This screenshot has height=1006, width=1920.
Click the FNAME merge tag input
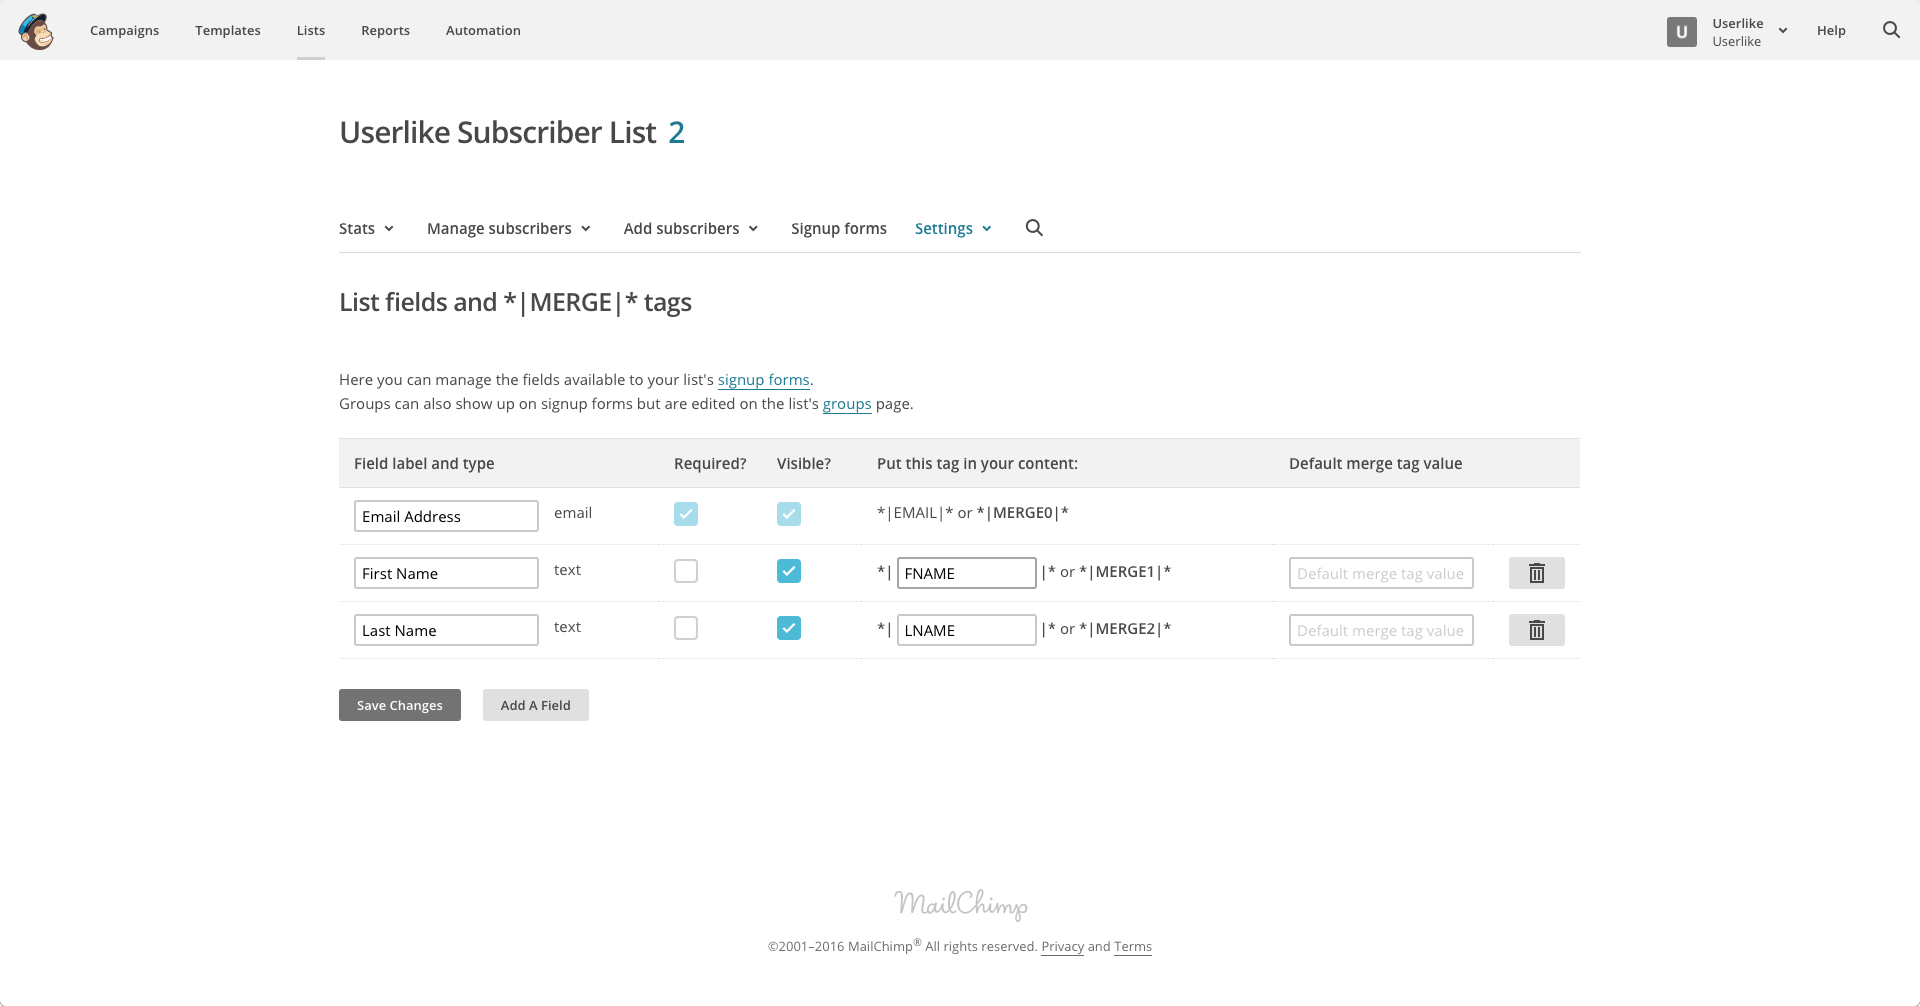coord(966,573)
